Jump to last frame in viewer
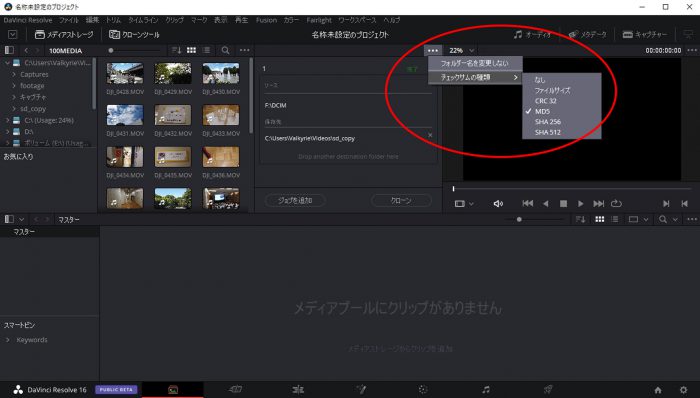 [598, 203]
